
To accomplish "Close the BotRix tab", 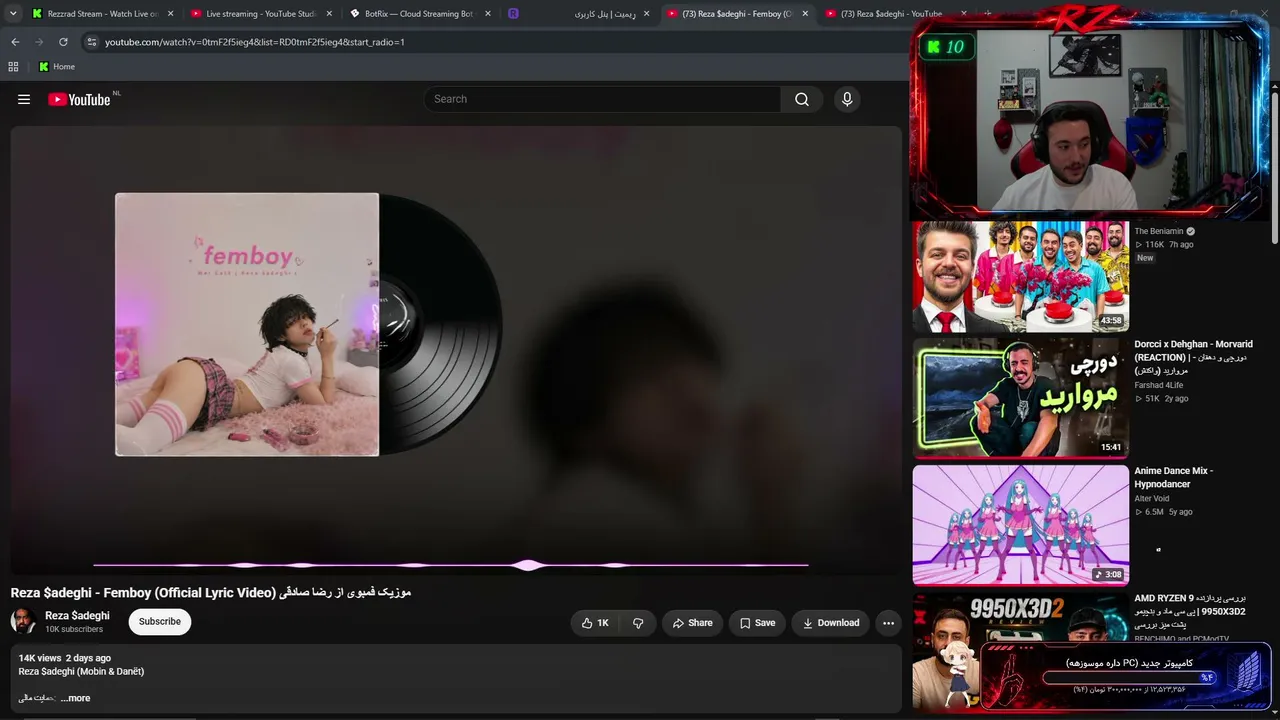I will click(487, 14).
